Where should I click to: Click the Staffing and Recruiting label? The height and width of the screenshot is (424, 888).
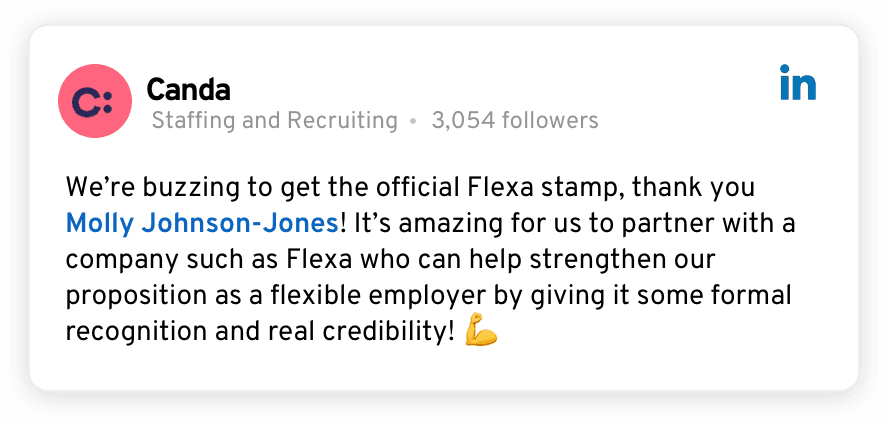[274, 121]
